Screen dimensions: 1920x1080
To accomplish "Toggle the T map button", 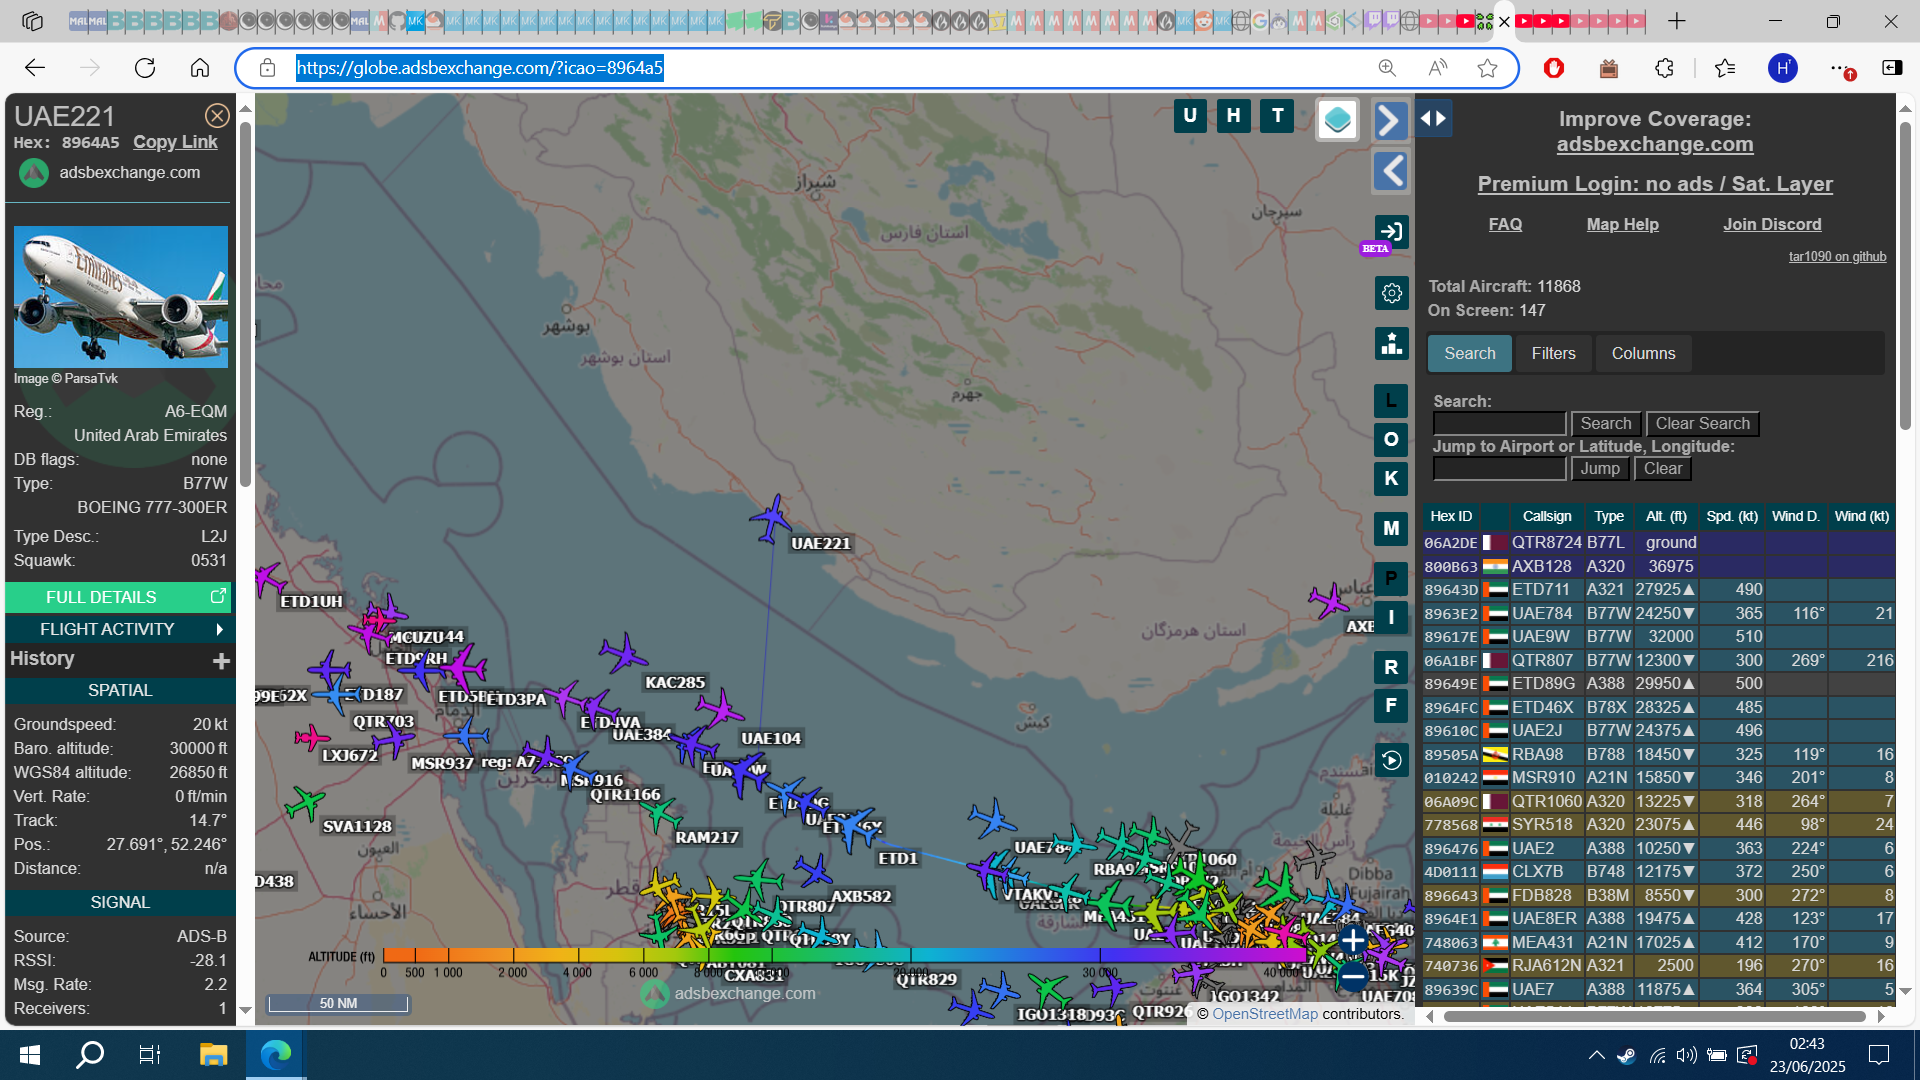I will [x=1277, y=116].
